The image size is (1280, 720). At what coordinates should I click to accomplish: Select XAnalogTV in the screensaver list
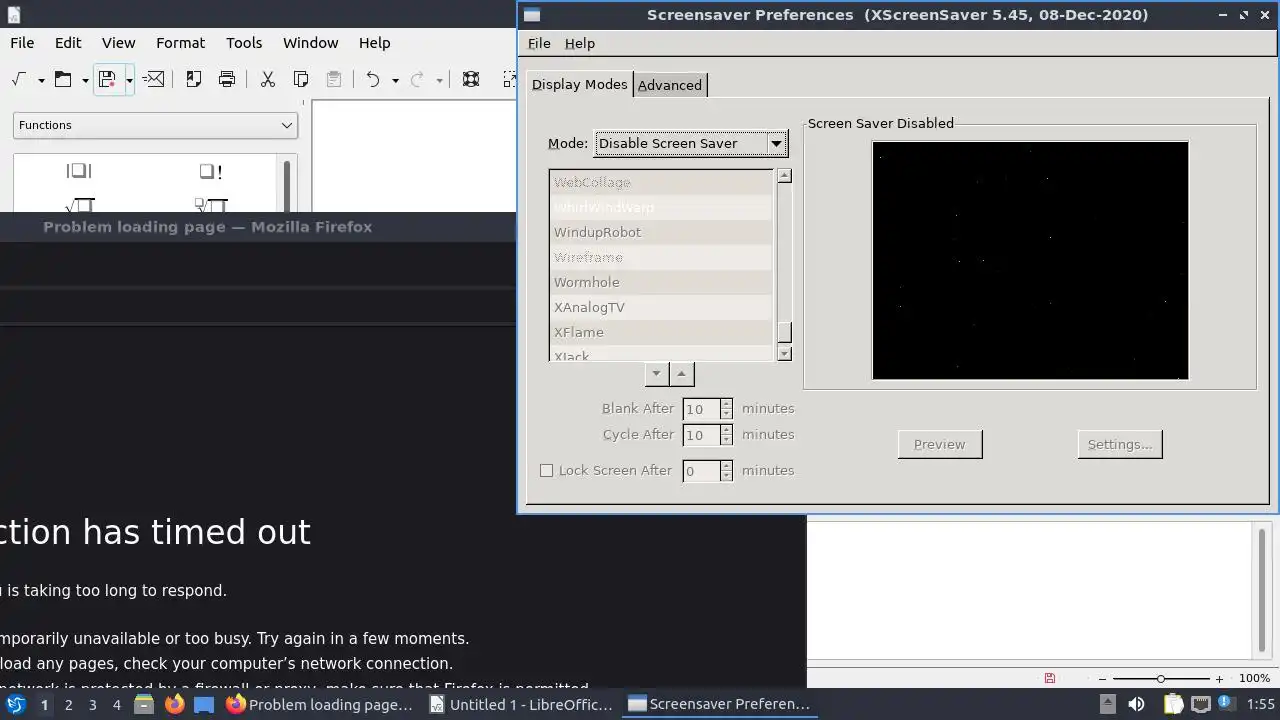click(661, 307)
